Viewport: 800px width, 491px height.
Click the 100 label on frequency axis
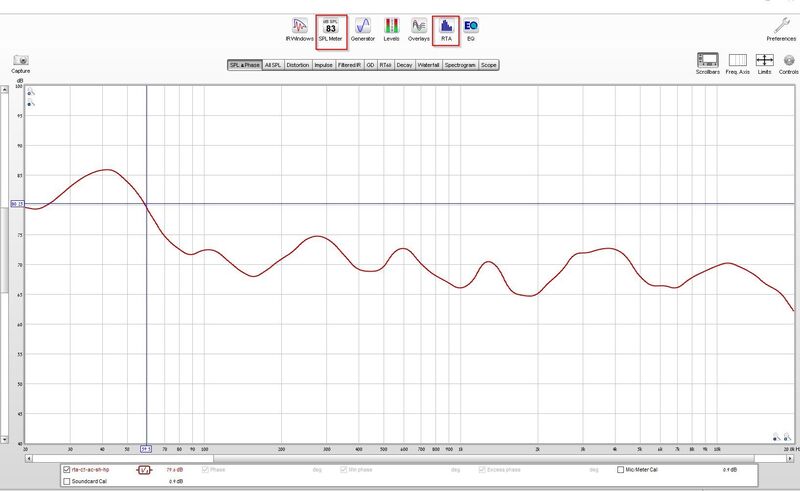point(204,450)
